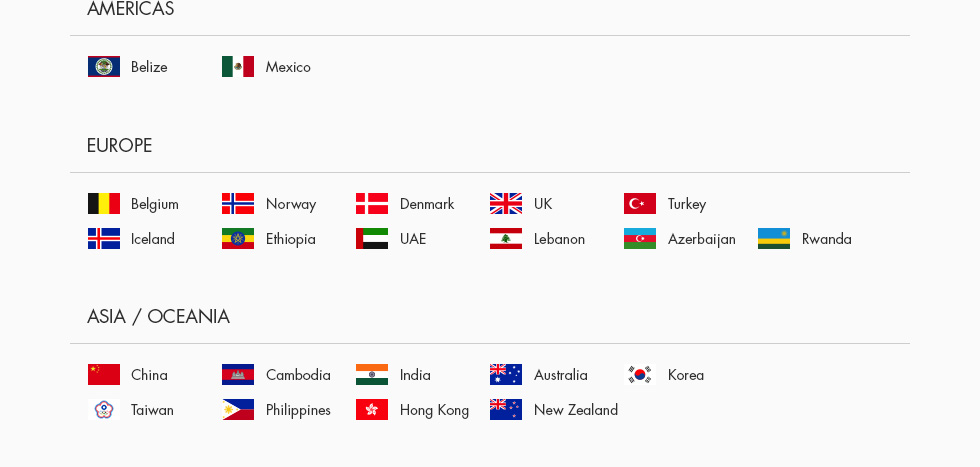Pick the Korea flag icon

point(640,375)
